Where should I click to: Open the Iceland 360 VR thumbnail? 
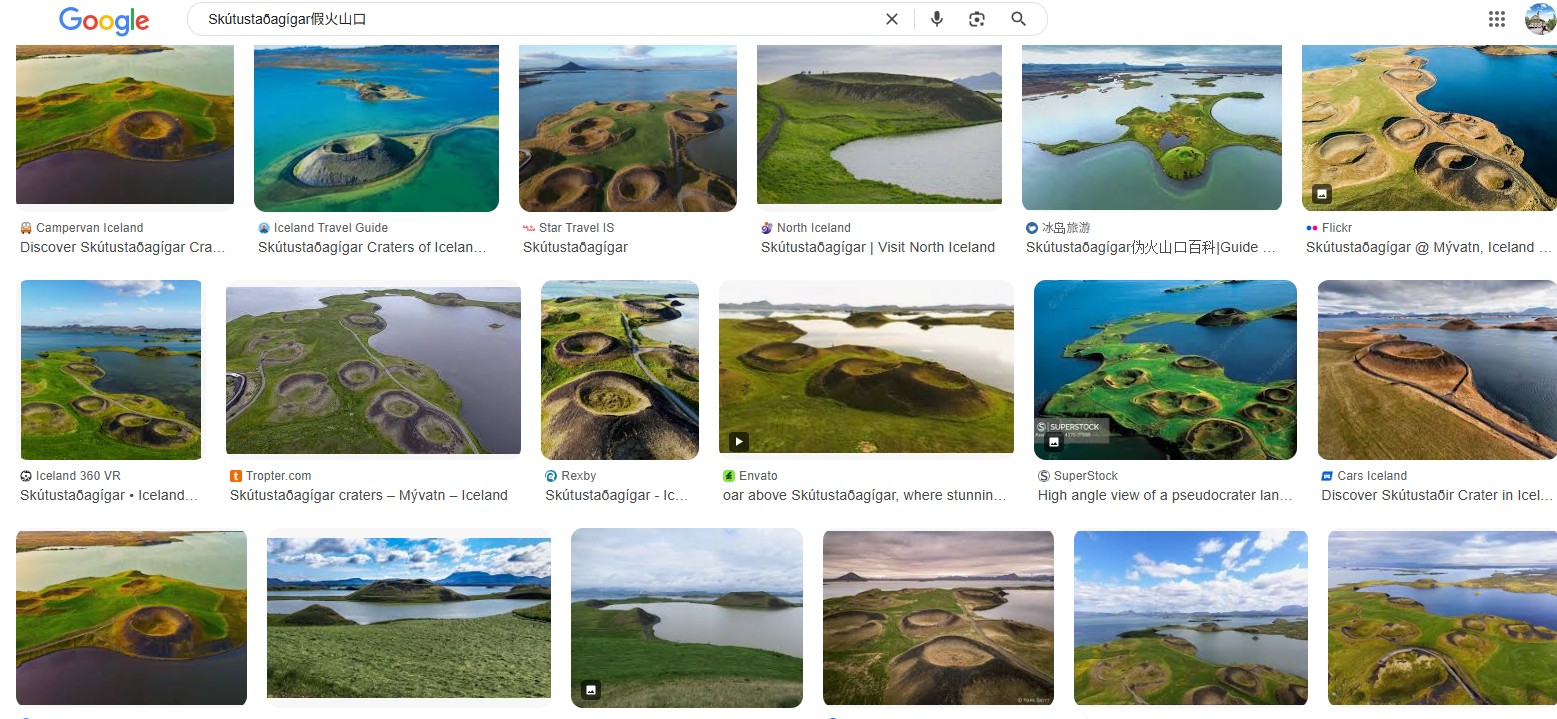[x=111, y=370]
